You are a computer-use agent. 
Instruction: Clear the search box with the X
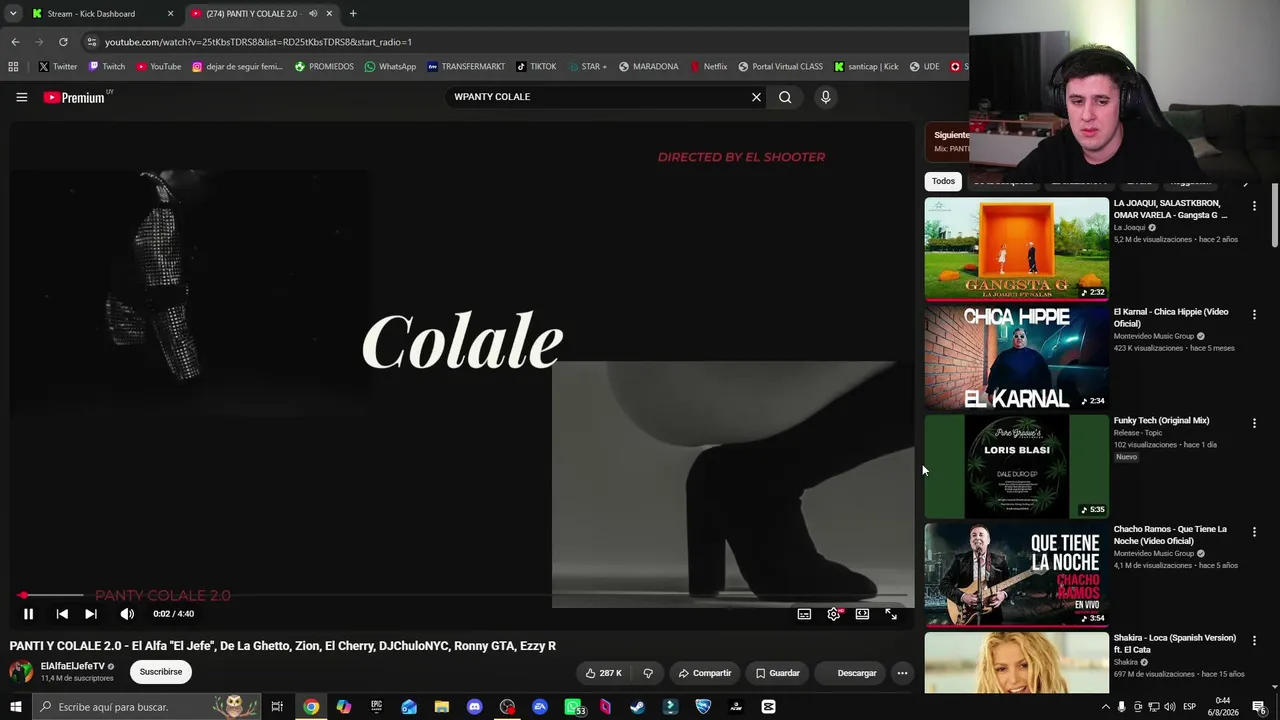coord(756,97)
